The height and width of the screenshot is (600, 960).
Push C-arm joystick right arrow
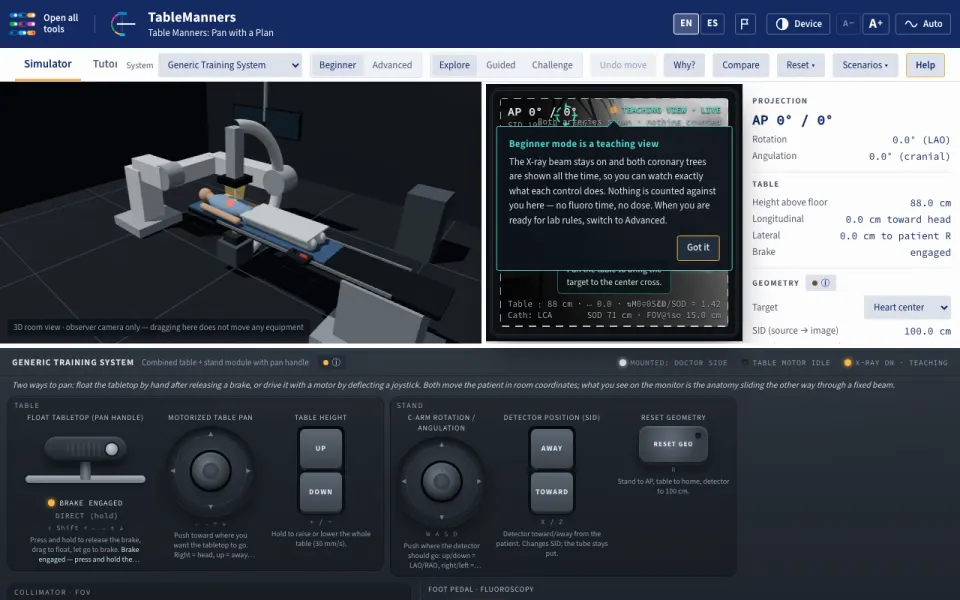(x=479, y=481)
